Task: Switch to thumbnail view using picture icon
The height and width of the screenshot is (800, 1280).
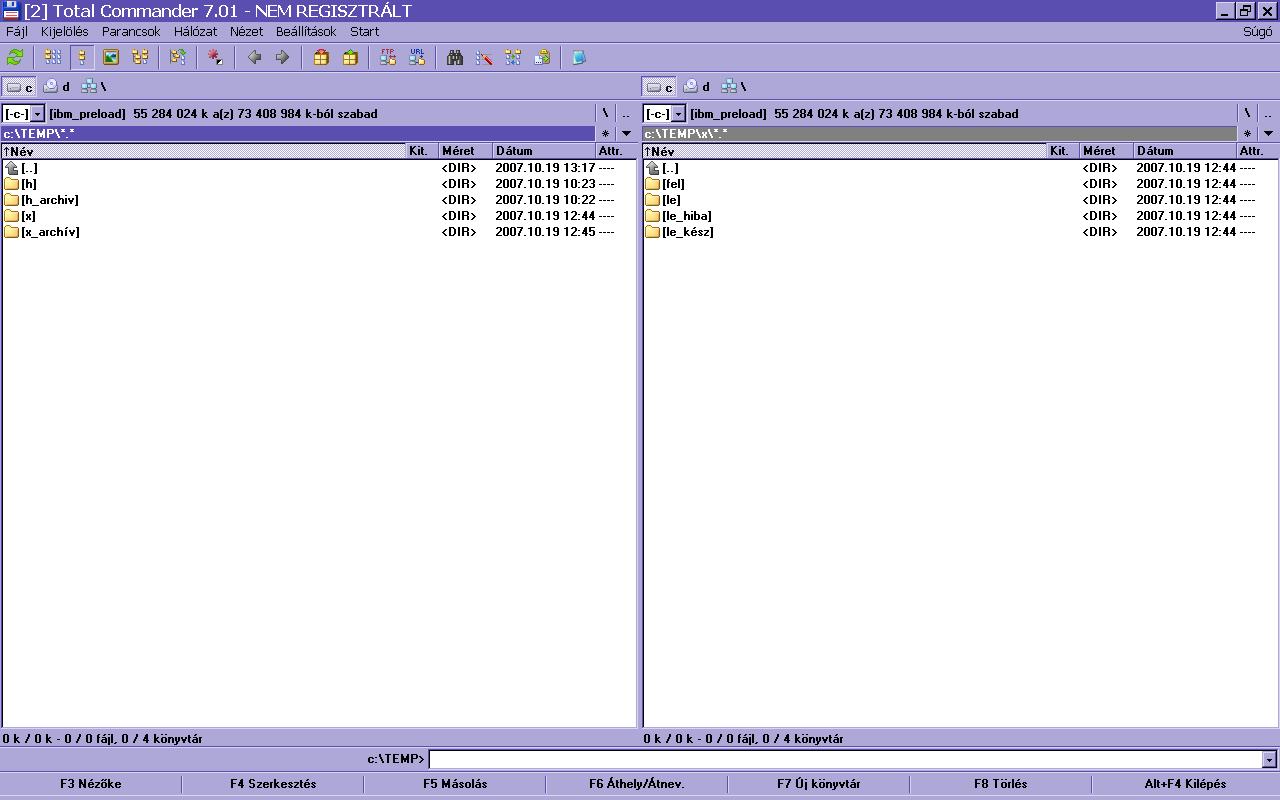Action: (111, 58)
